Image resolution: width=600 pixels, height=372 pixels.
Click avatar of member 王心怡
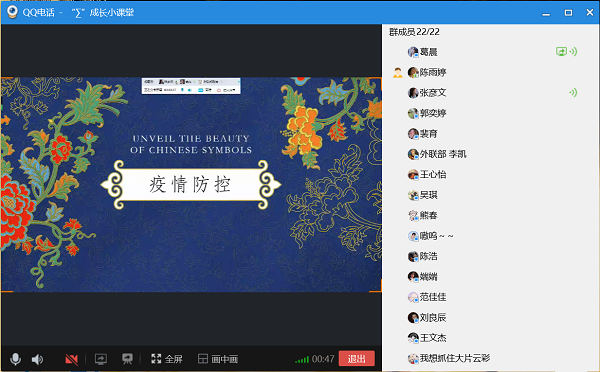pyautogui.click(x=413, y=175)
